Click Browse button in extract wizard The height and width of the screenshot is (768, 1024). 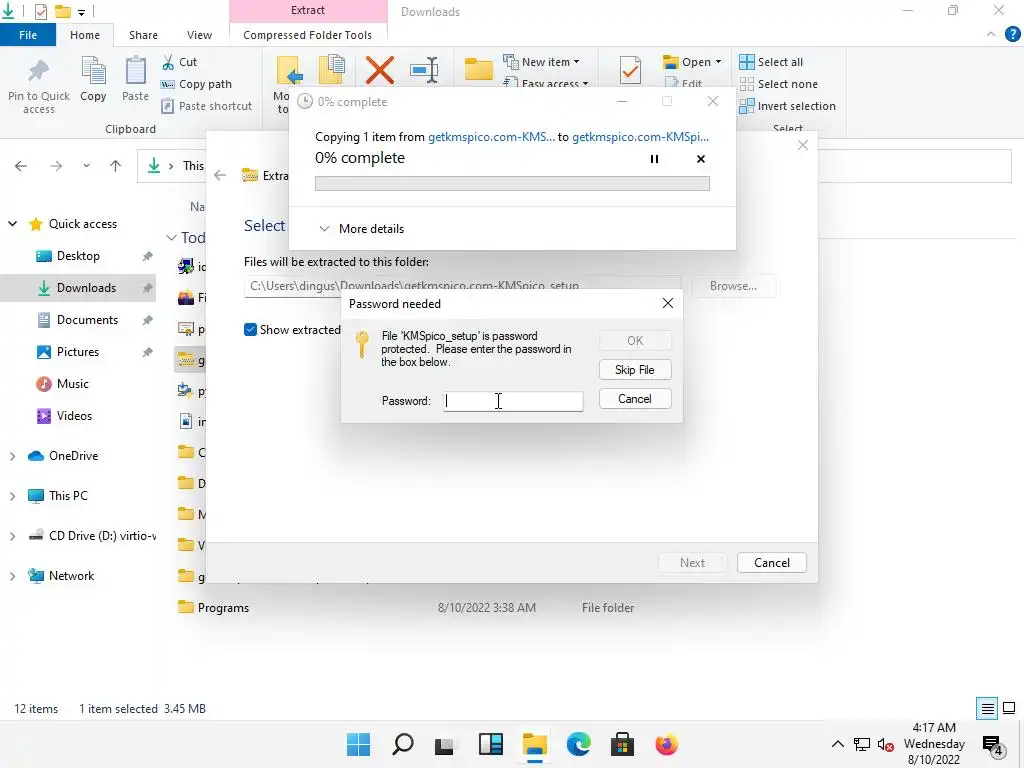[x=733, y=286]
